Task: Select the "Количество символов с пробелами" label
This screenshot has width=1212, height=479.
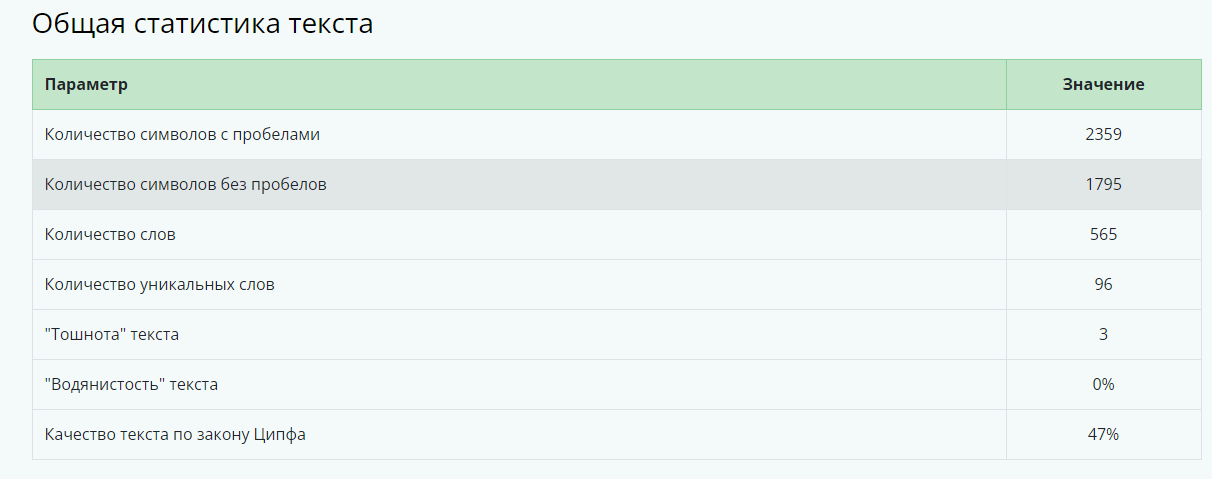Action: (x=182, y=134)
